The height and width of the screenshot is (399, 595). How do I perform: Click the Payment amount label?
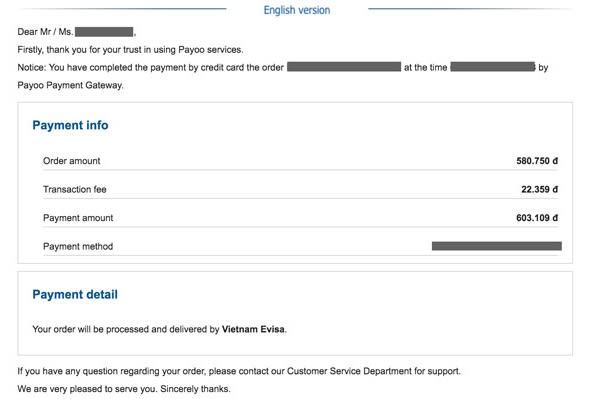point(78,218)
